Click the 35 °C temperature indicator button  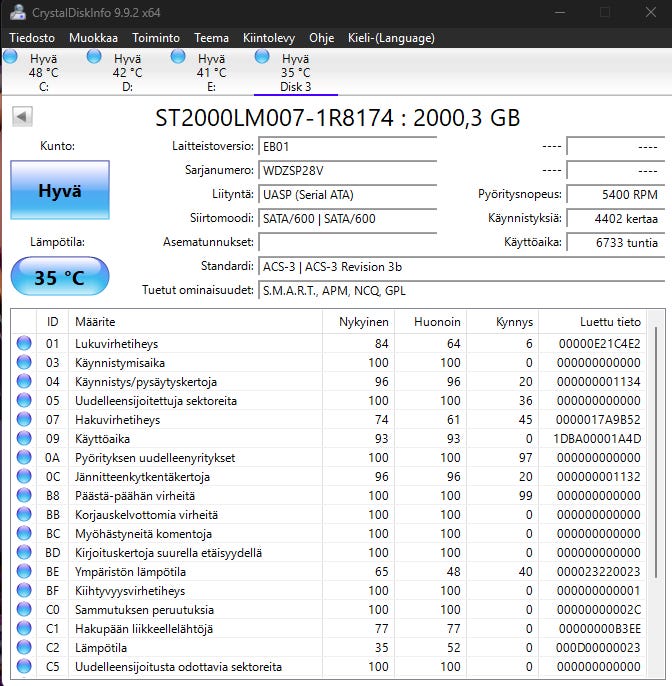[60, 276]
